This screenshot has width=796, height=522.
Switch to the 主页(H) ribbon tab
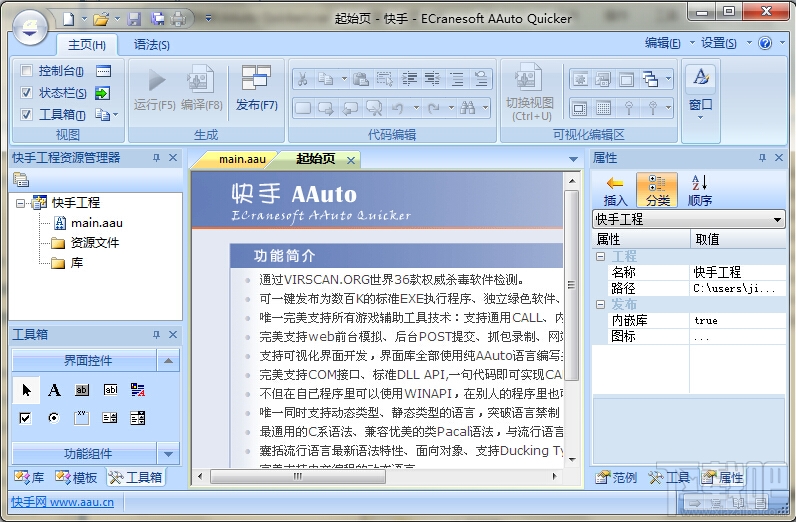tap(87, 45)
